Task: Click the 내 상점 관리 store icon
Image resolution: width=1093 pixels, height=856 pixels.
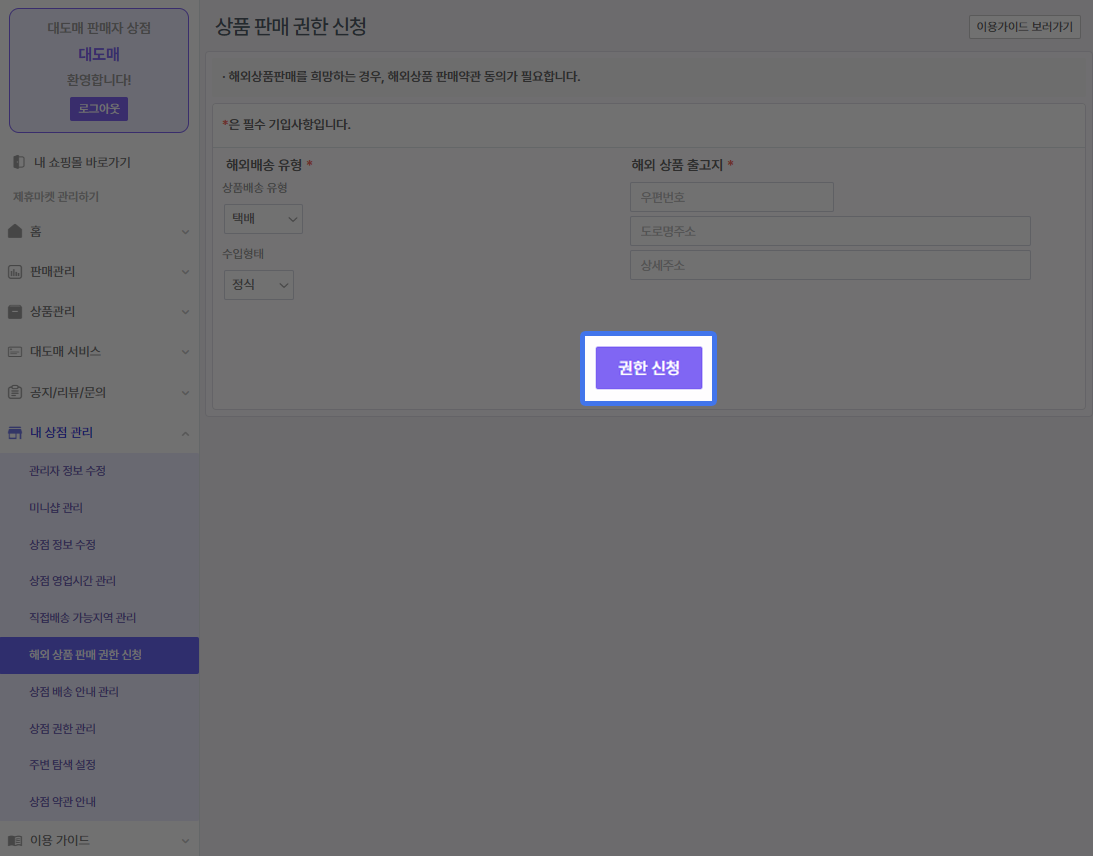Action: point(15,433)
